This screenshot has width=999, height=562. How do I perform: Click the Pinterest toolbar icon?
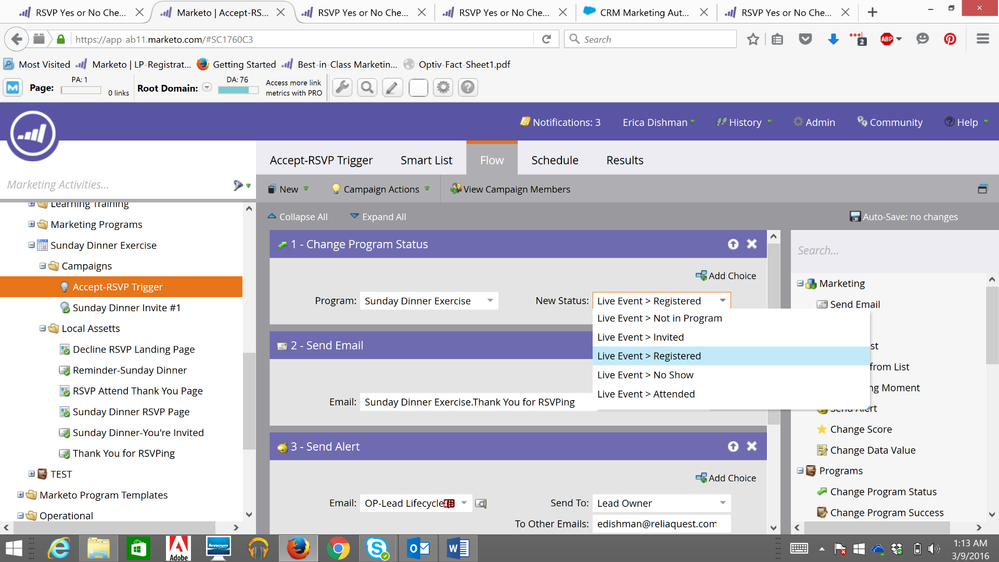point(950,39)
